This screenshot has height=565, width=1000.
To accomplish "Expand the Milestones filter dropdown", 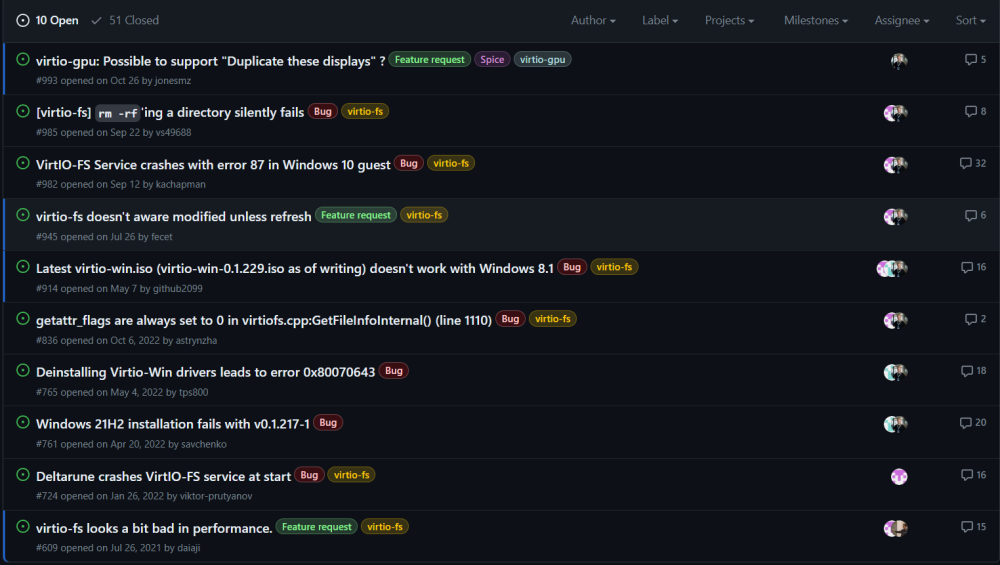I will tap(816, 20).
